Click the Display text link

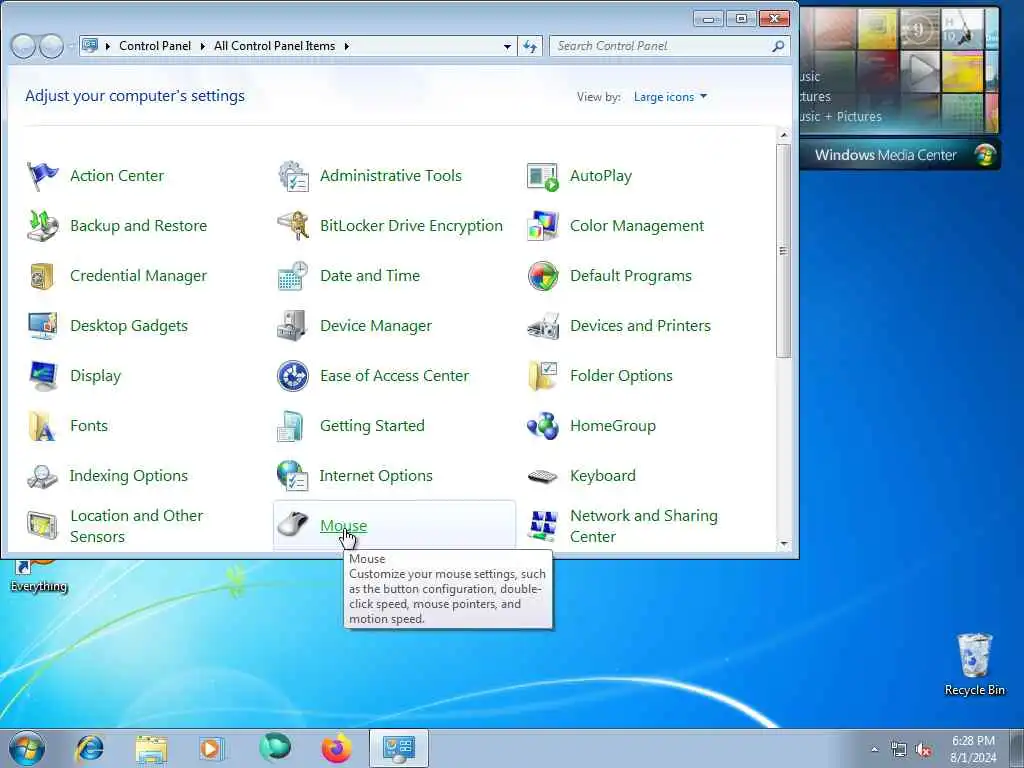[95, 376]
